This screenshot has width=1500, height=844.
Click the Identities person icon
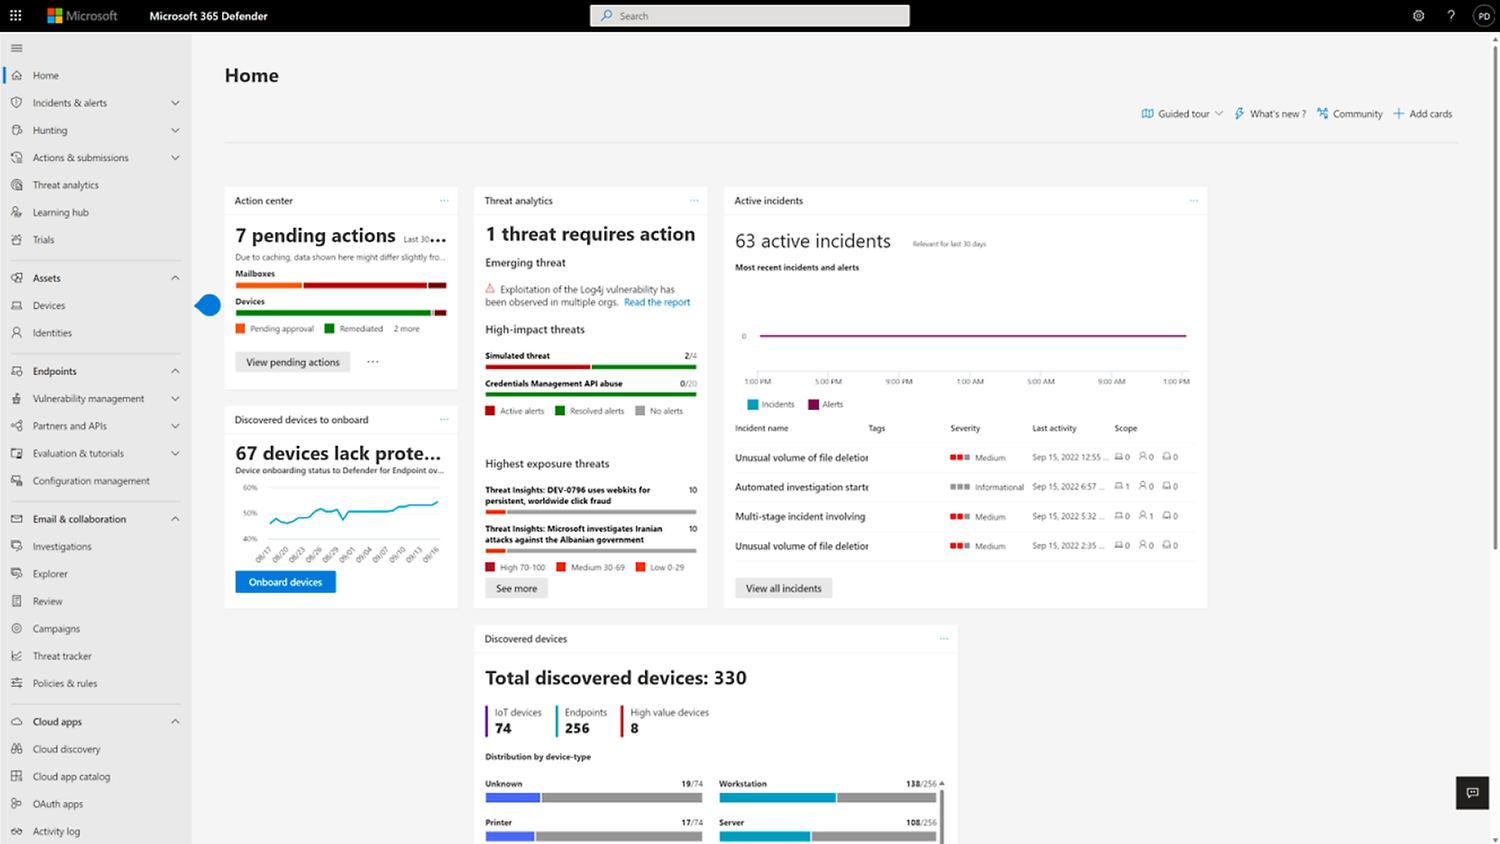pyautogui.click(x=16, y=333)
